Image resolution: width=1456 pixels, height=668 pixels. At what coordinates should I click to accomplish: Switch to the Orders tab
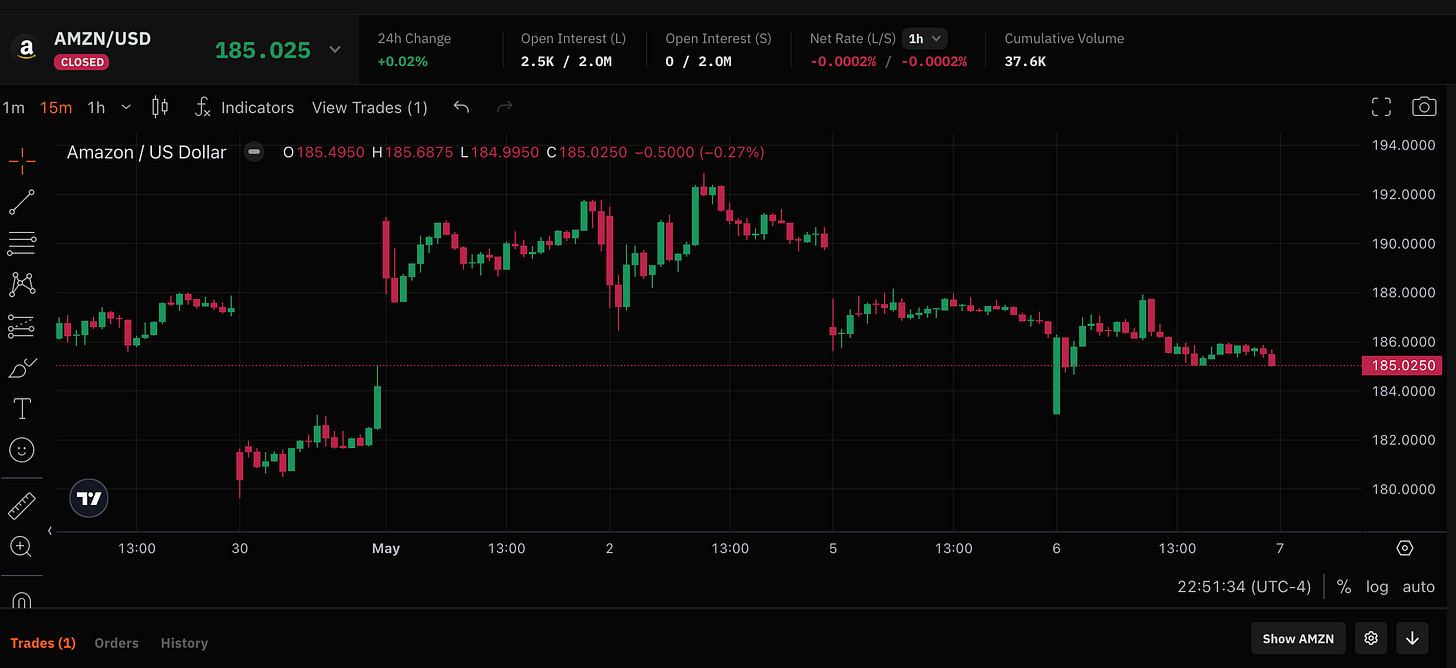116,643
